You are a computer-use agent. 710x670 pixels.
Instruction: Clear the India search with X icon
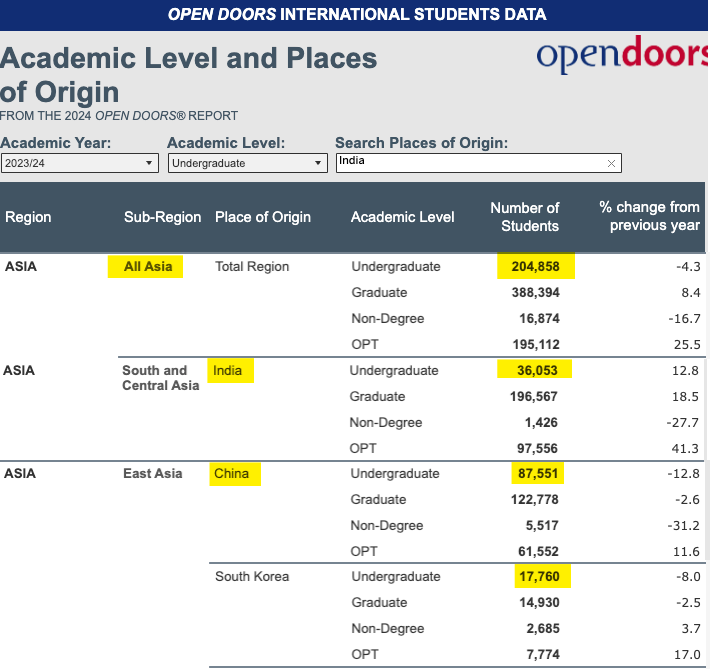611,163
